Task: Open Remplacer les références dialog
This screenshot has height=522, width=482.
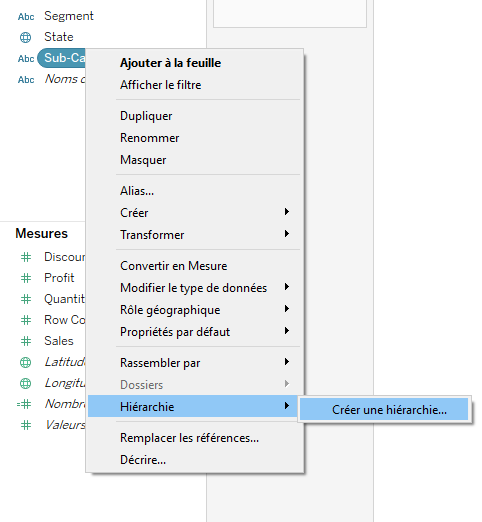Action: pyautogui.click(x=189, y=438)
